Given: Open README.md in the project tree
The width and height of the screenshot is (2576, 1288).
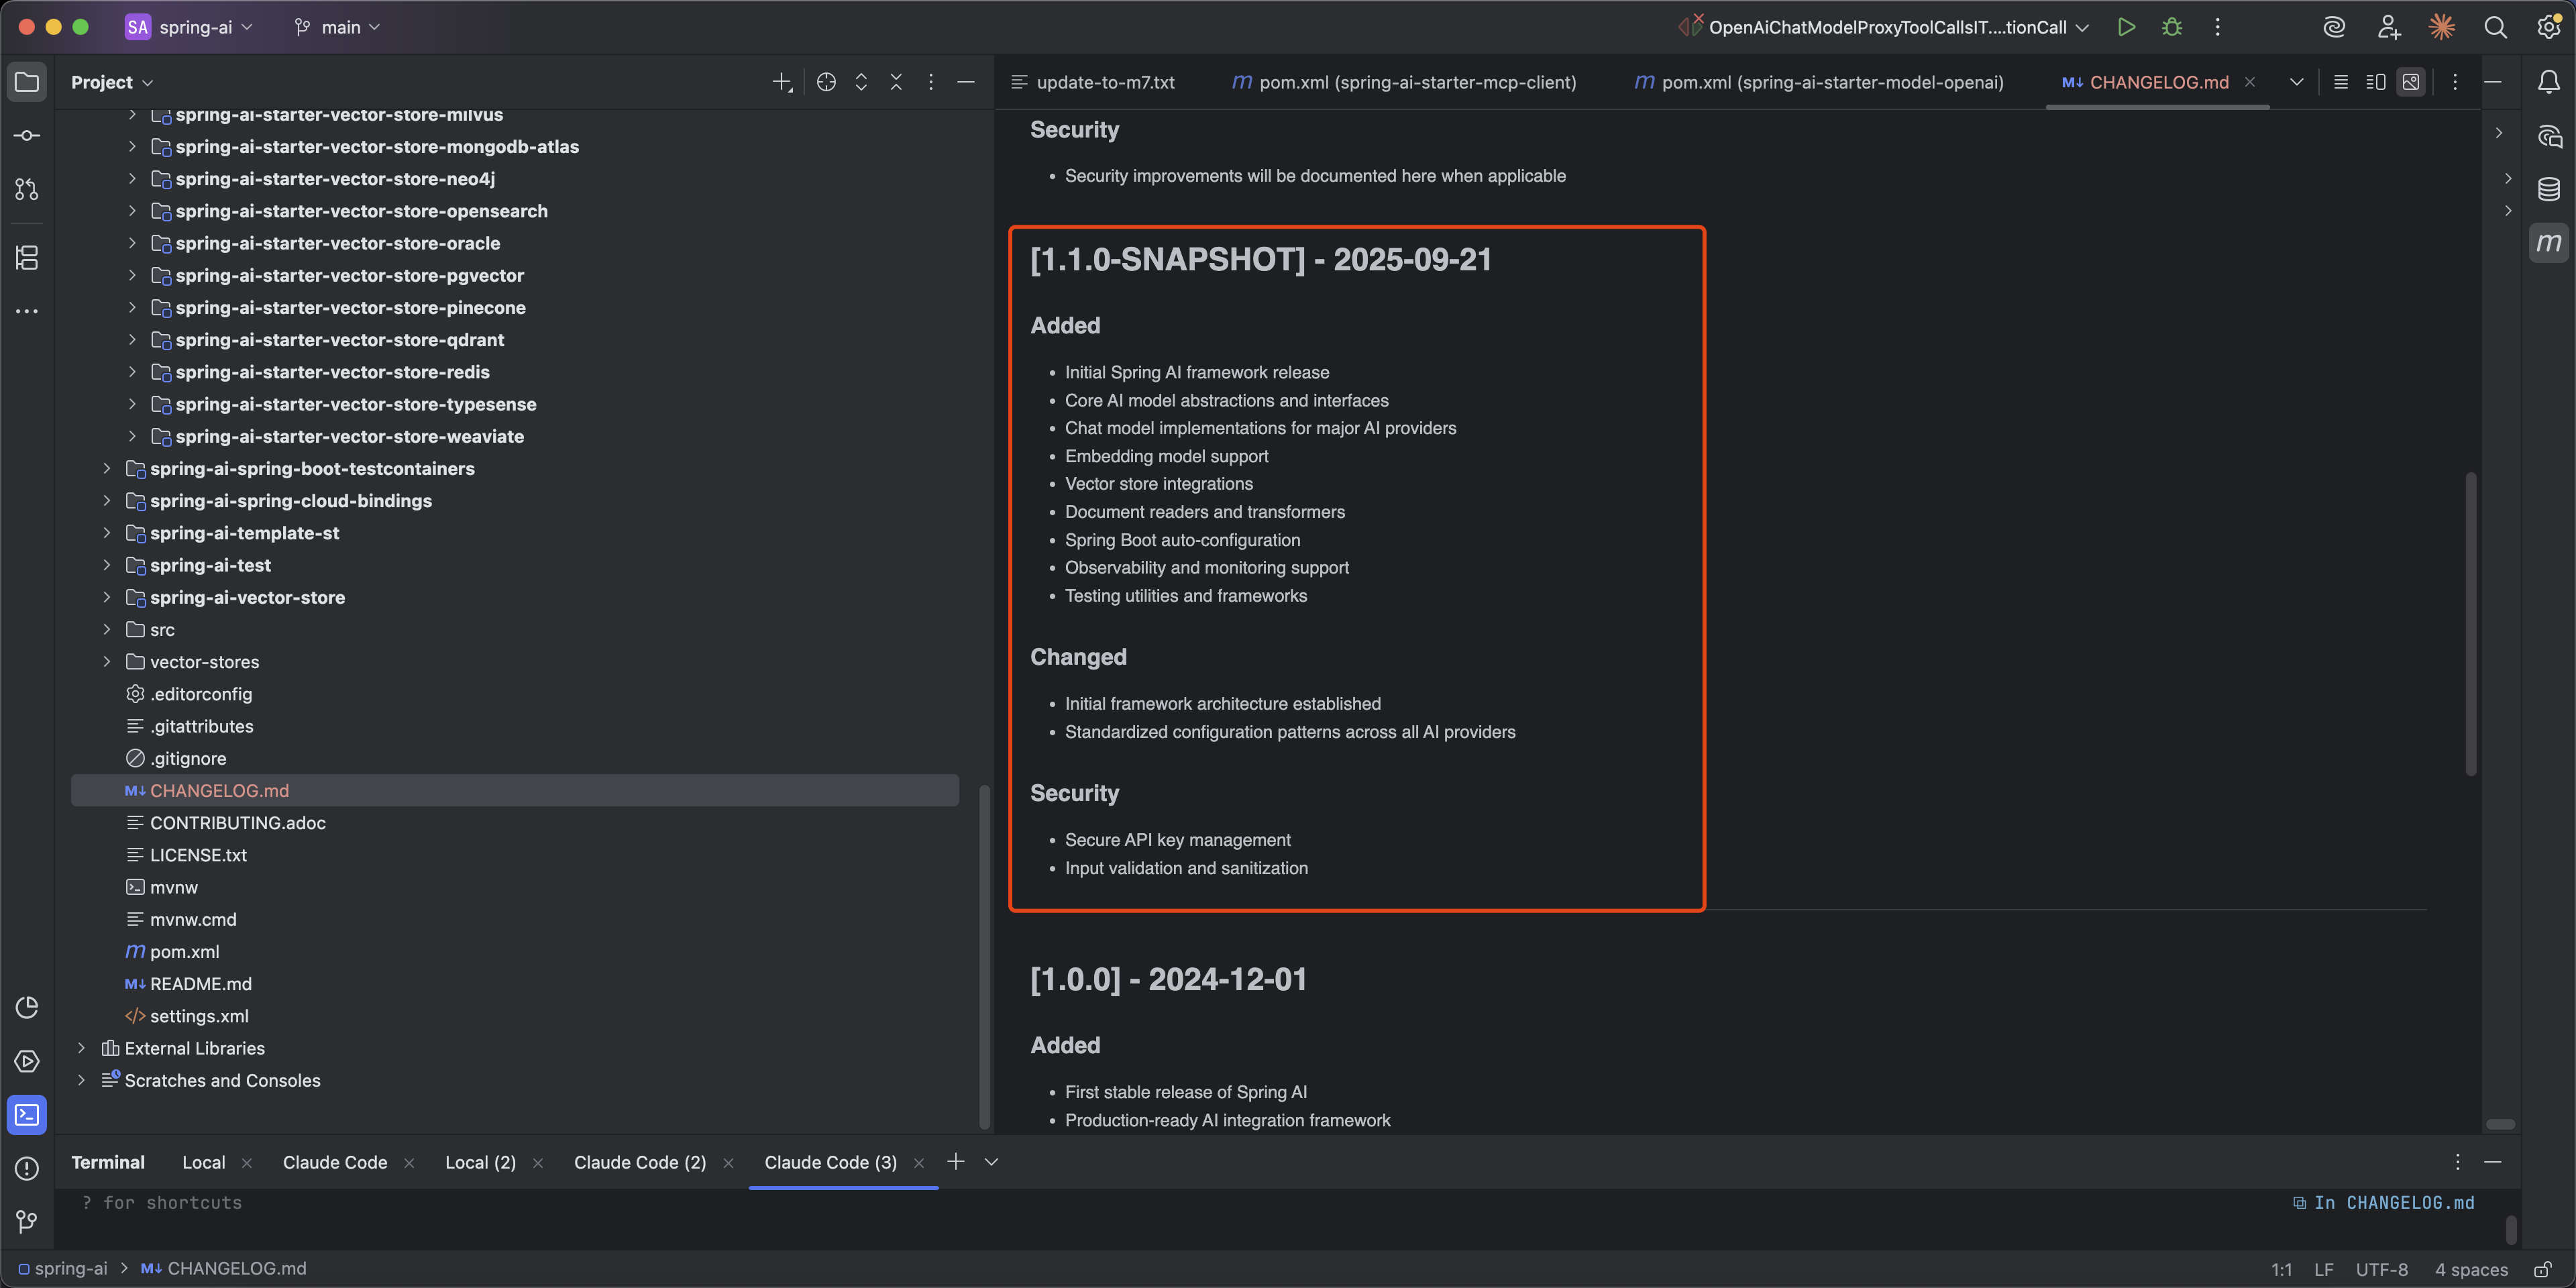Looking at the screenshot, I should (200, 984).
